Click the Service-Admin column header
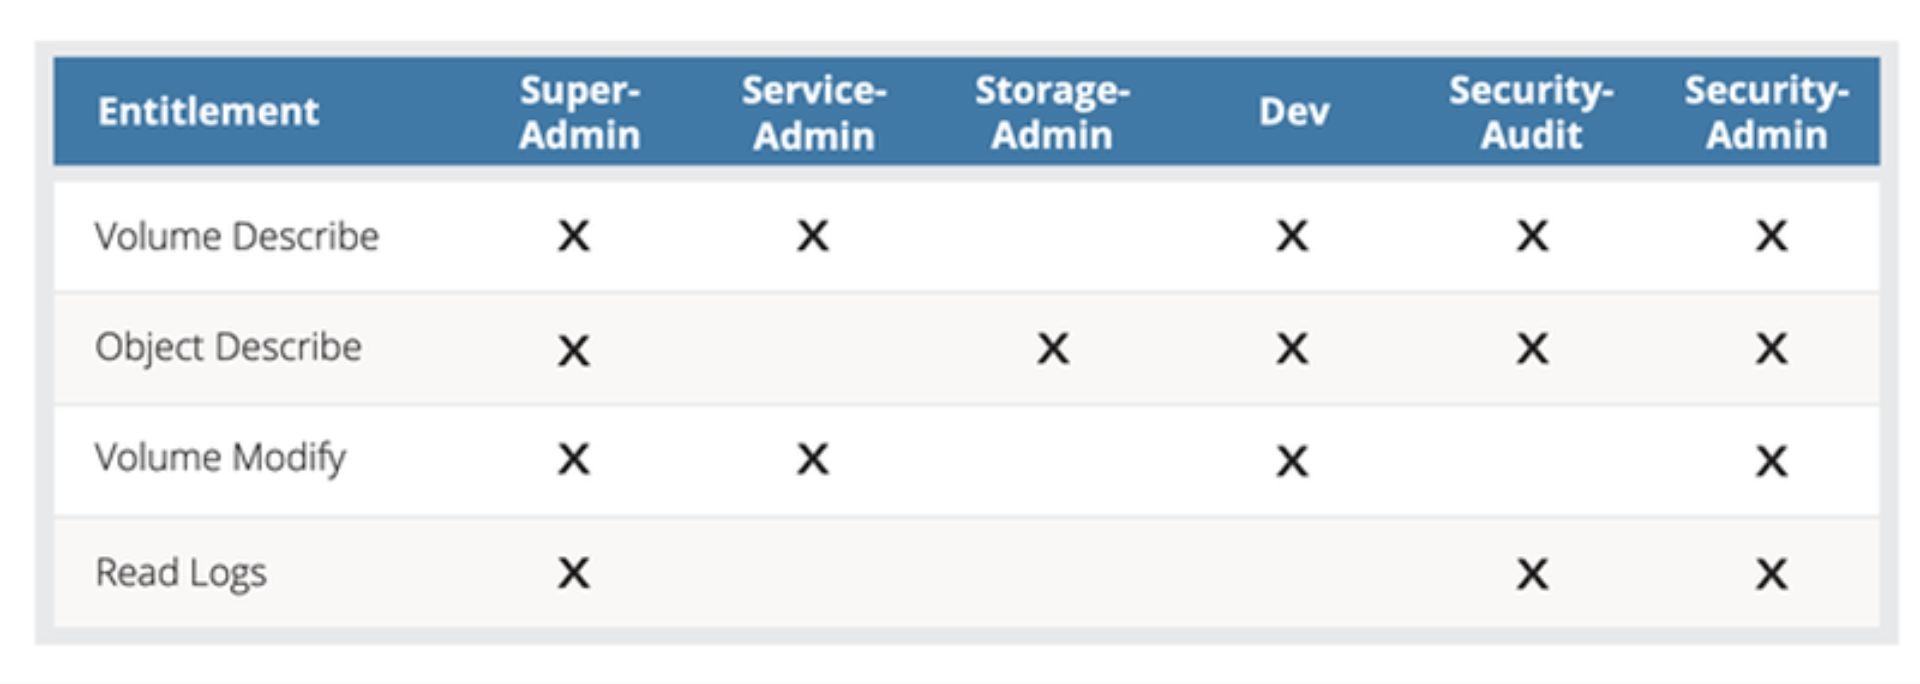Image resolution: width=1920 pixels, height=684 pixels. (814, 112)
